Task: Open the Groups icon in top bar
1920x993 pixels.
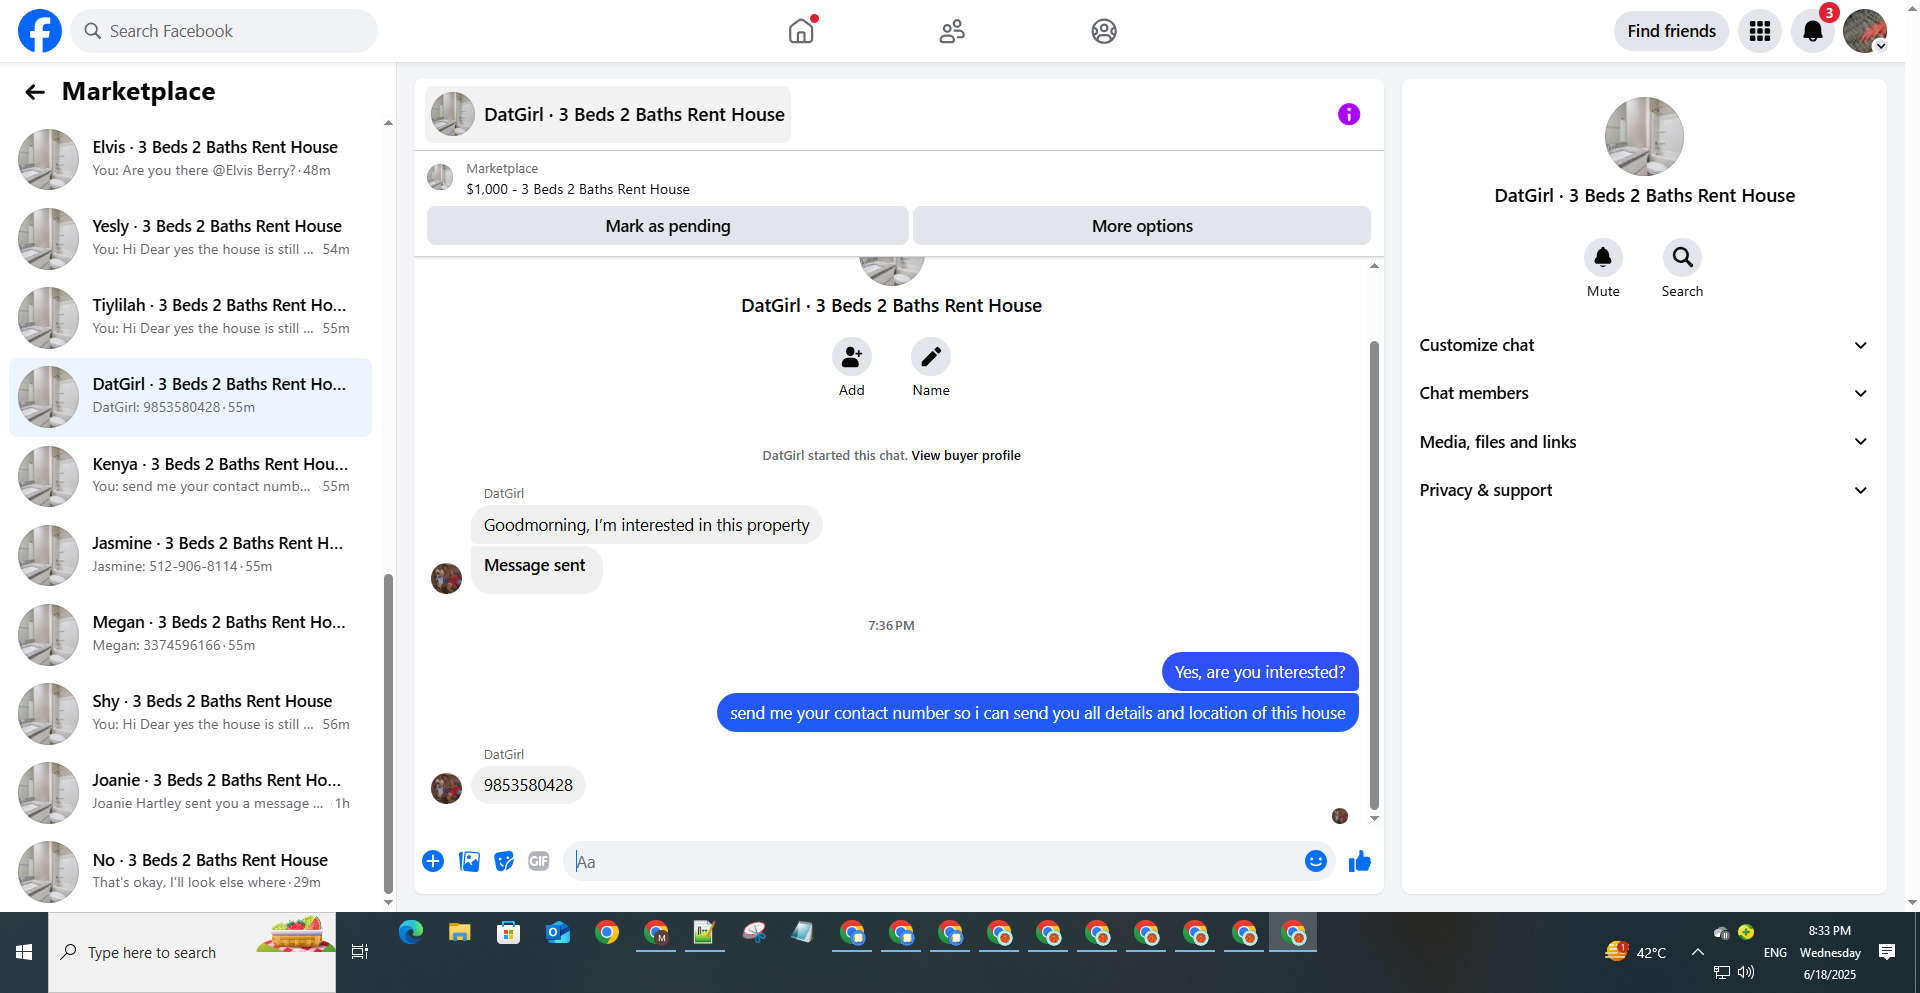Action: pyautogui.click(x=1104, y=31)
